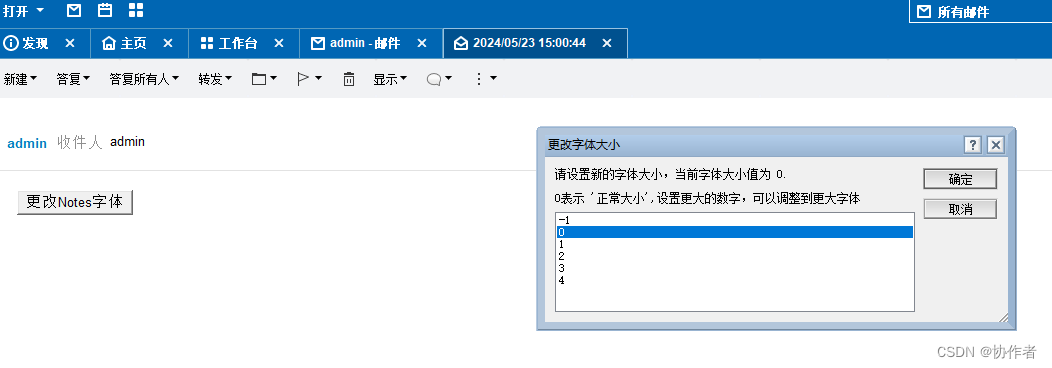Open the chat bubble icon menu
Screen dimensions: 1052x368
[x=439, y=79]
